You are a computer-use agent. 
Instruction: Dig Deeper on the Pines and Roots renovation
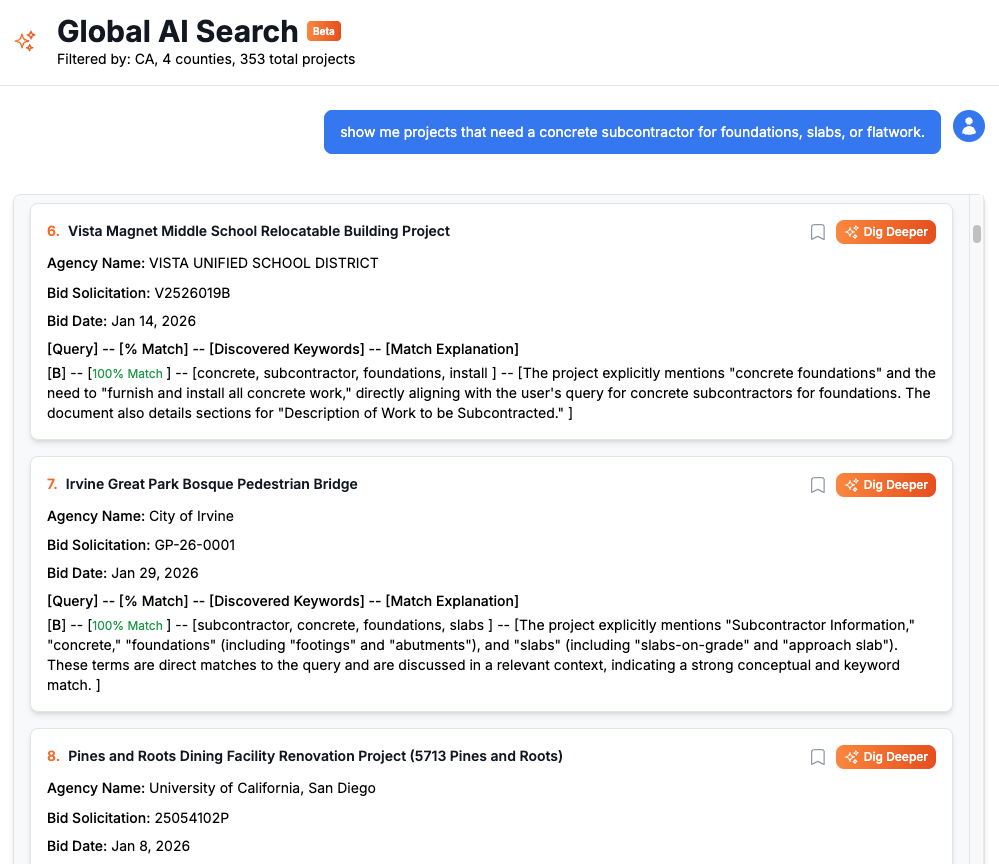(x=886, y=757)
